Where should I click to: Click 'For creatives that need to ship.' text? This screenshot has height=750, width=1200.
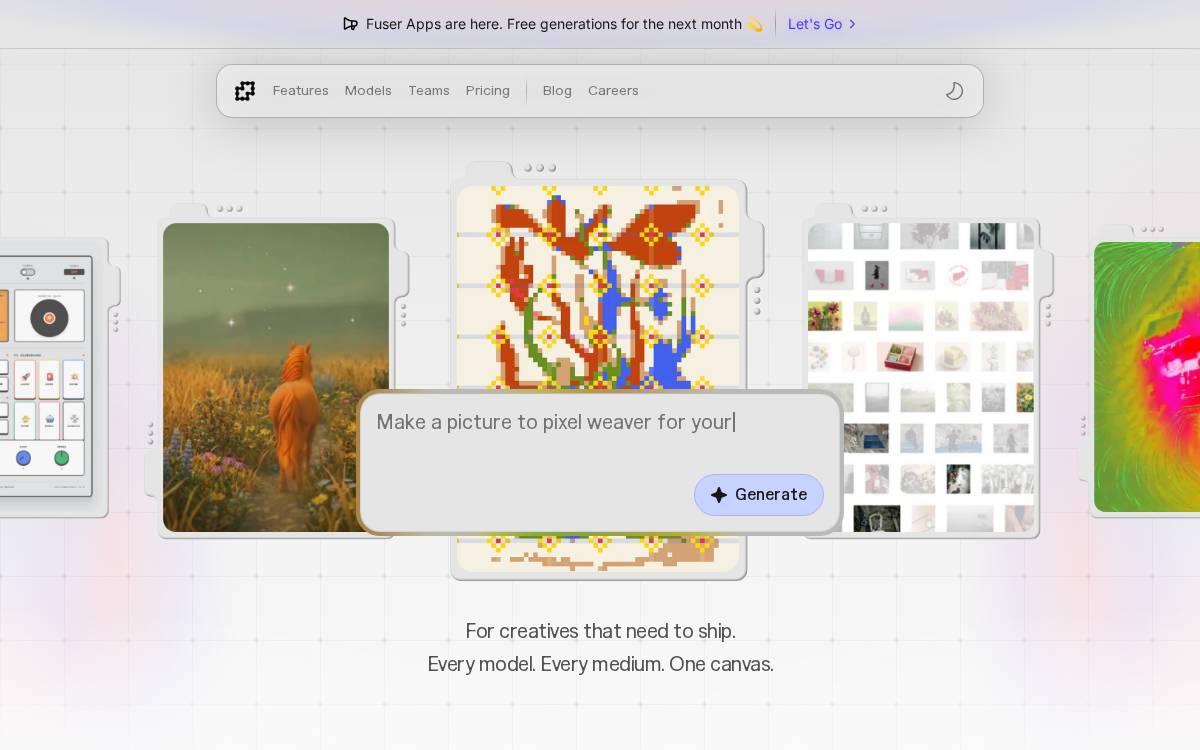[600, 631]
